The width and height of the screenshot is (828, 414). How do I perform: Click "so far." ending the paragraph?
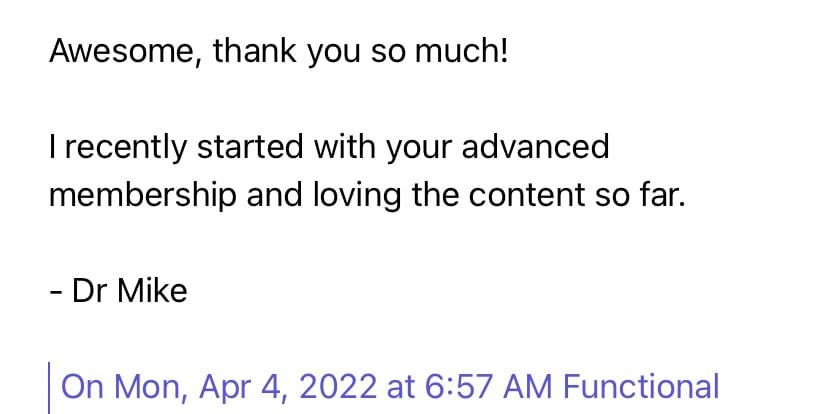pos(639,194)
